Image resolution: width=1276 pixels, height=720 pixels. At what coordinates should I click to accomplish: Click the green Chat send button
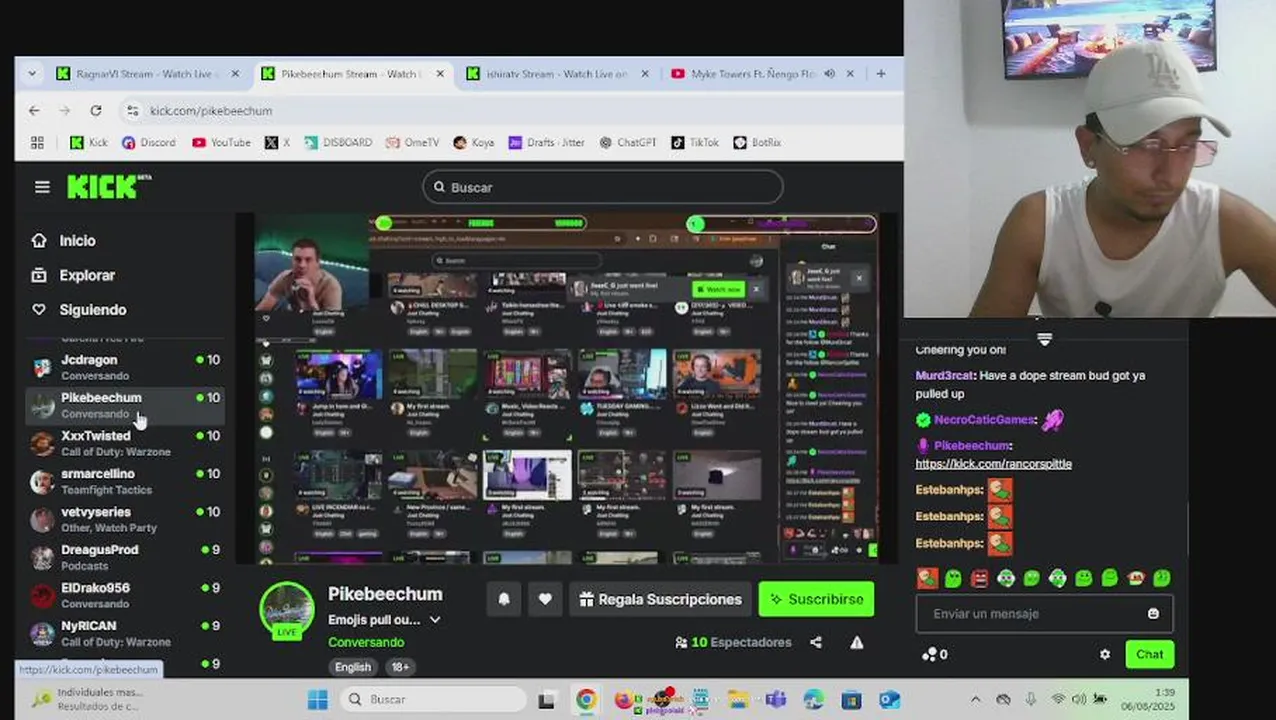[1149, 654]
